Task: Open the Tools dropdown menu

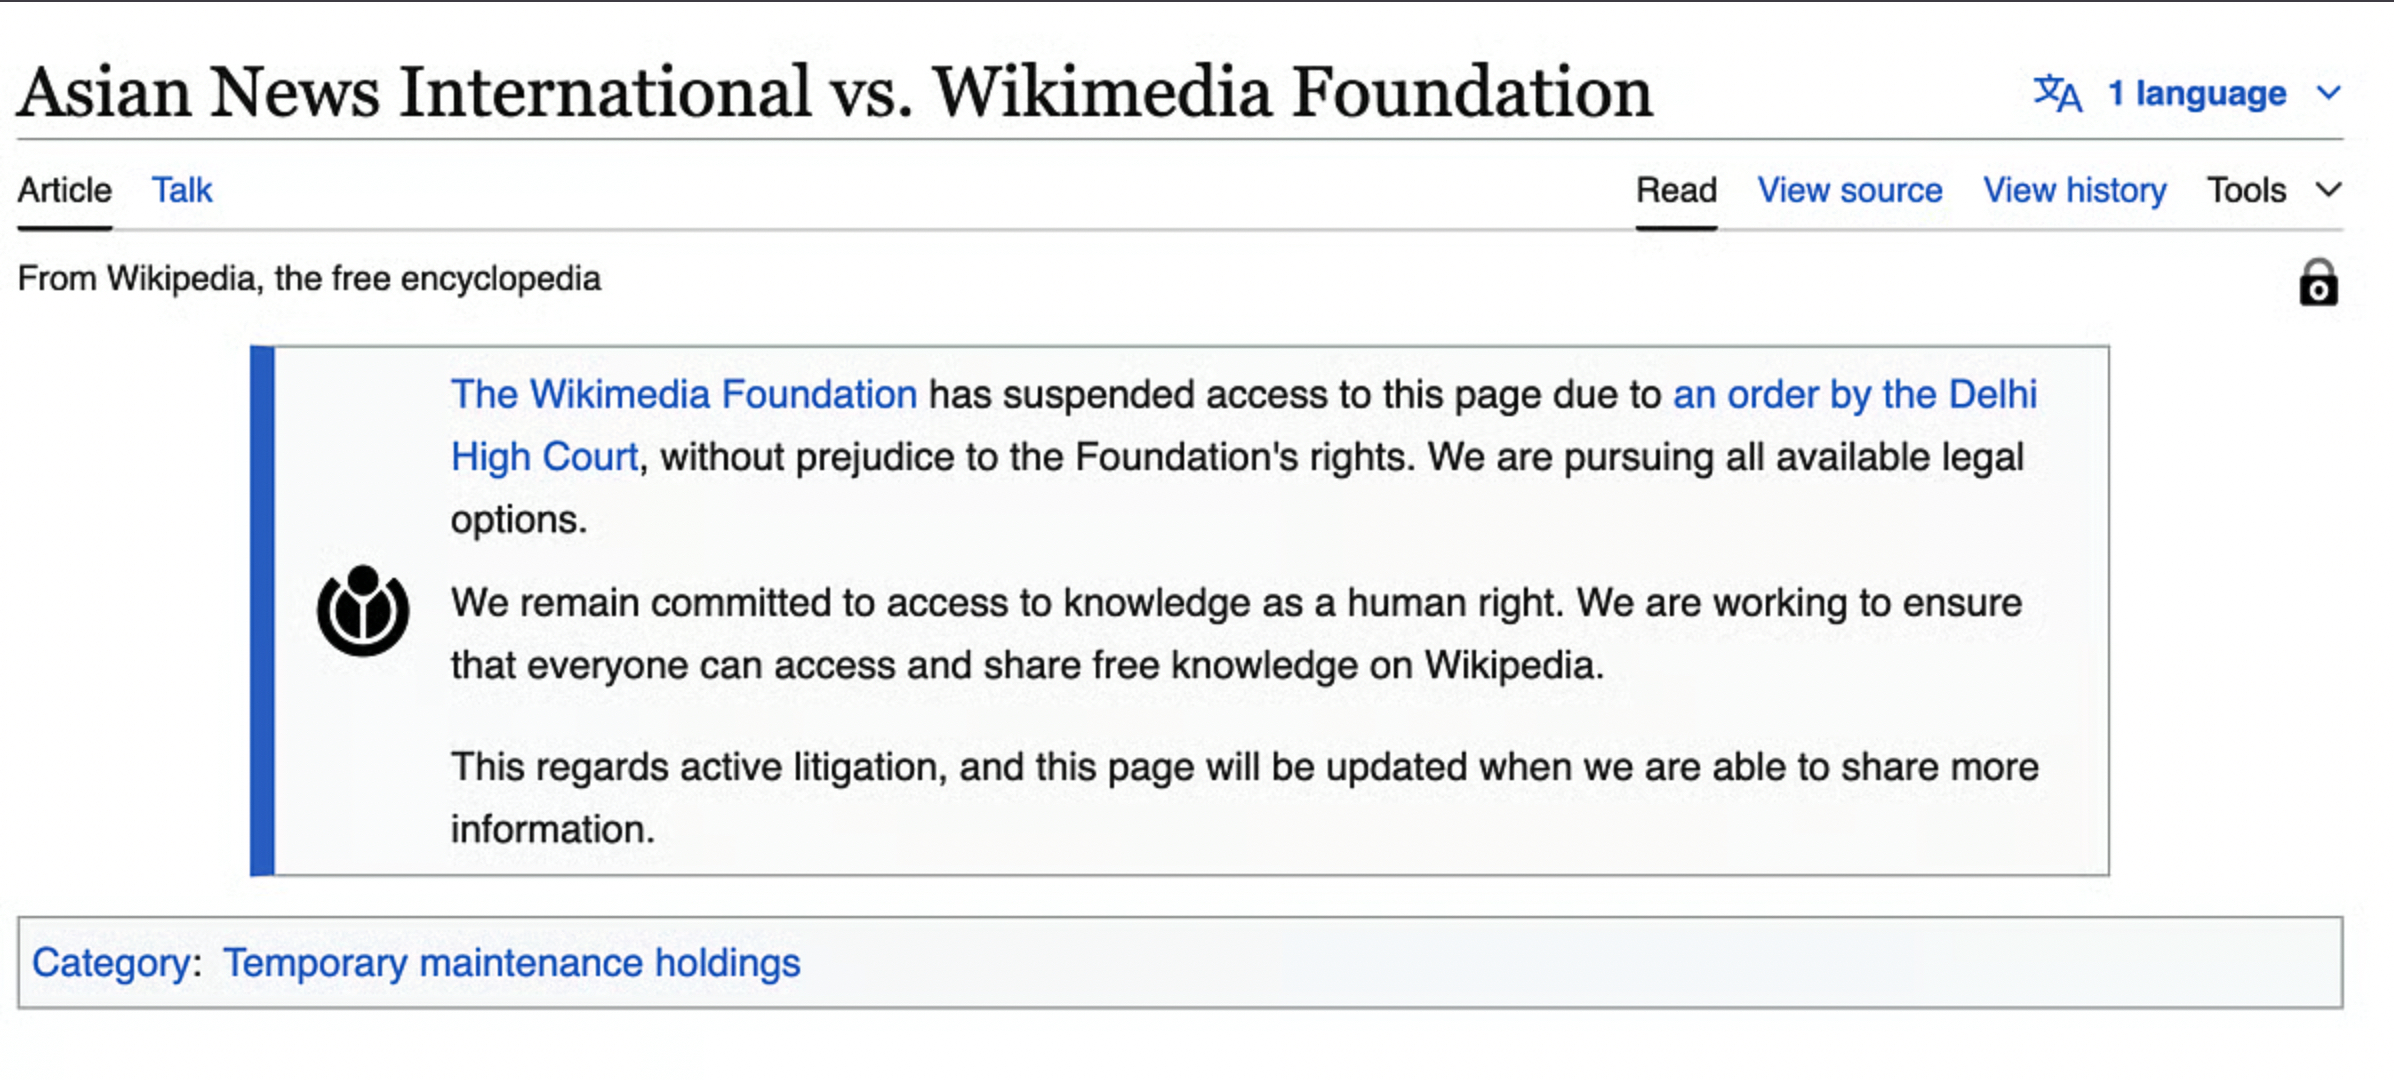Action: (x=2246, y=190)
